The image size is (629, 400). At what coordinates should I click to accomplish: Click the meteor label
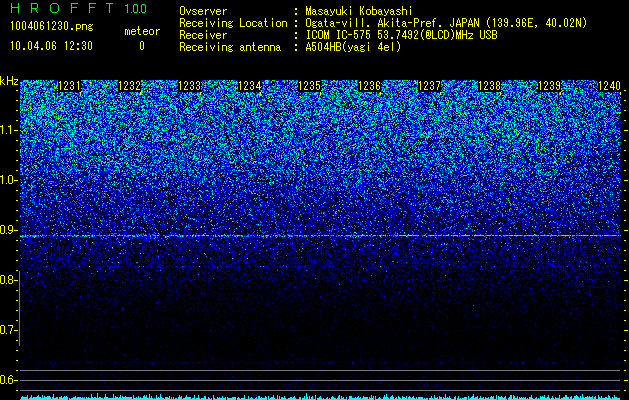point(142,31)
